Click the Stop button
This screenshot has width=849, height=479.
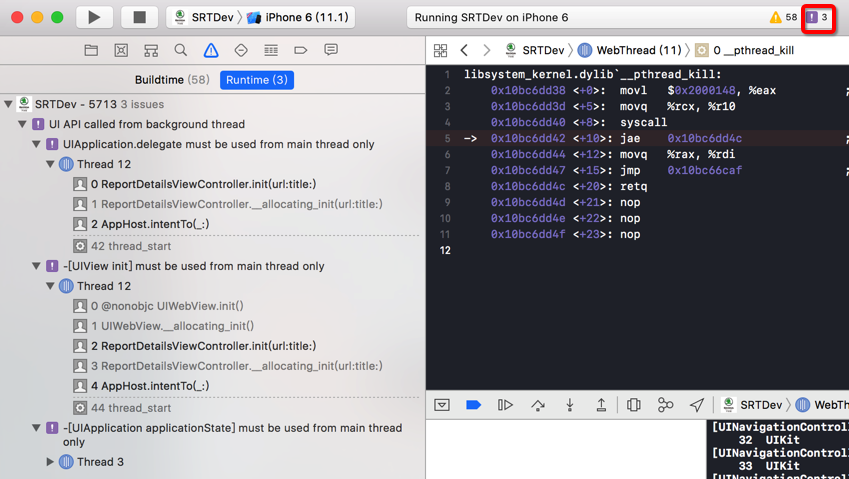coord(139,17)
